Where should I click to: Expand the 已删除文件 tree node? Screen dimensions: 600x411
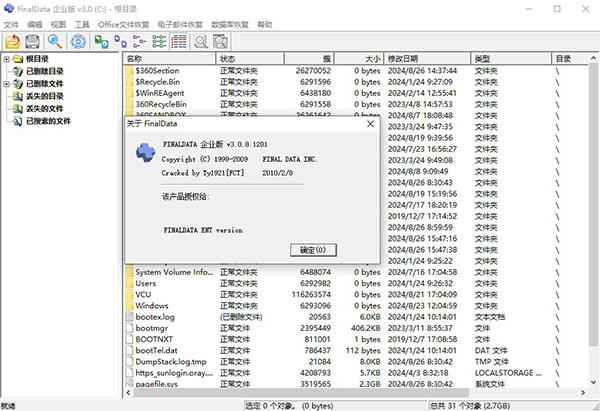(x=6, y=84)
